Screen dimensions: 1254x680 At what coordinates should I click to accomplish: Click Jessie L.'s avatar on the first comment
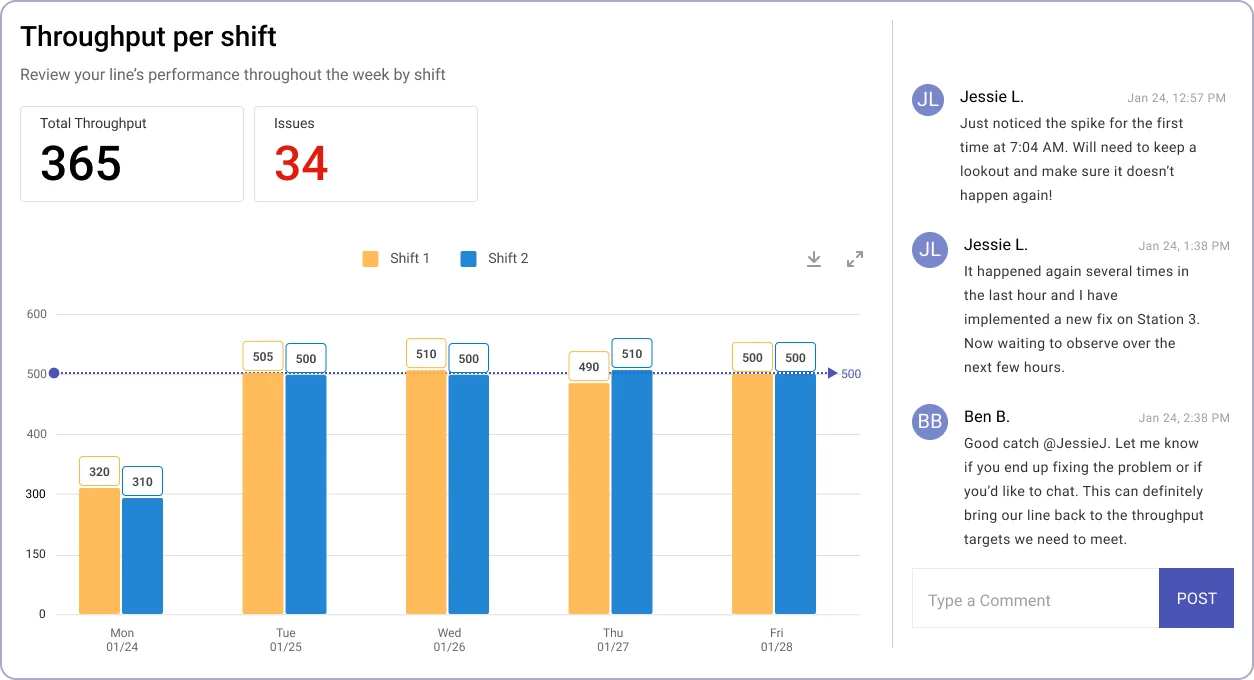pos(927,100)
